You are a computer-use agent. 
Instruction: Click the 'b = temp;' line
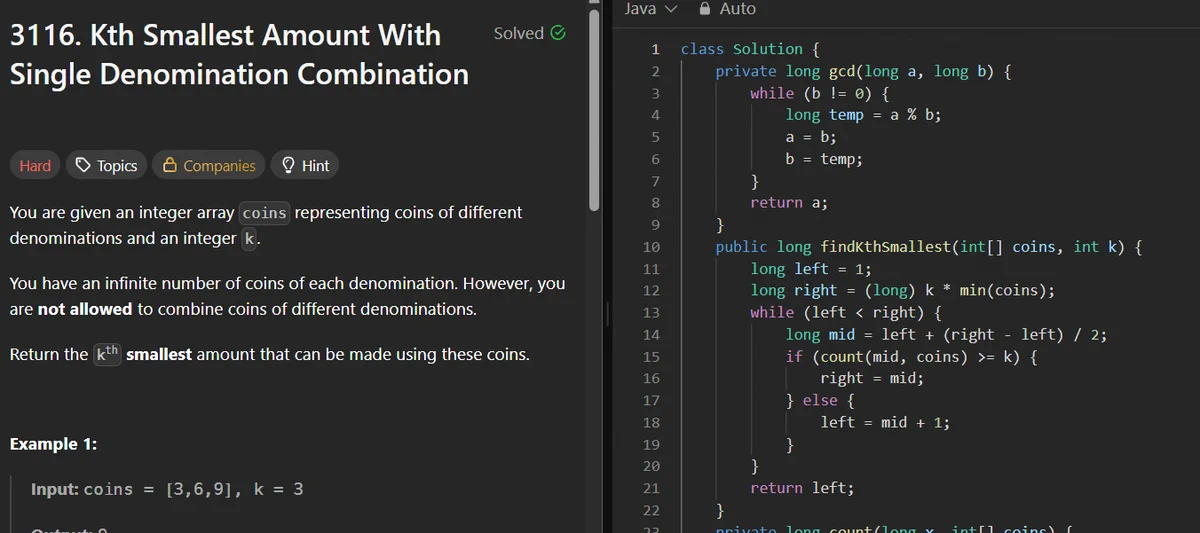coord(824,159)
